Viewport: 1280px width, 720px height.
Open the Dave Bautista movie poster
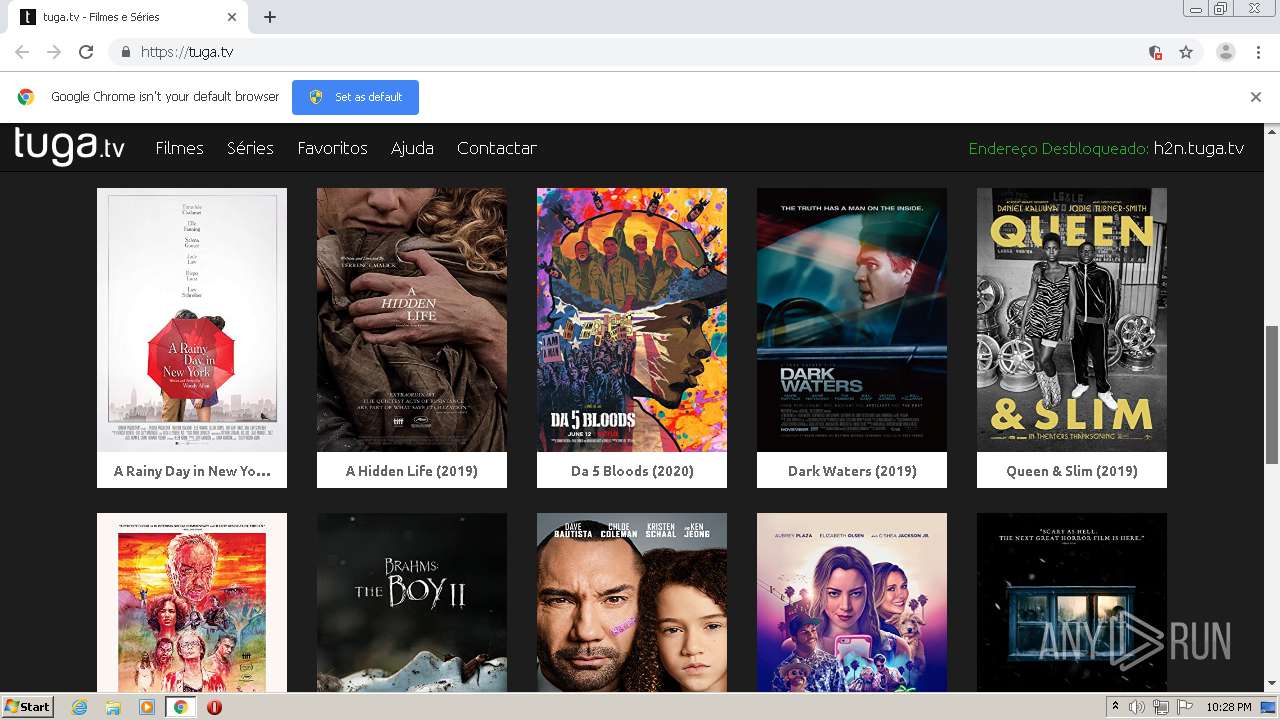pyautogui.click(x=632, y=603)
